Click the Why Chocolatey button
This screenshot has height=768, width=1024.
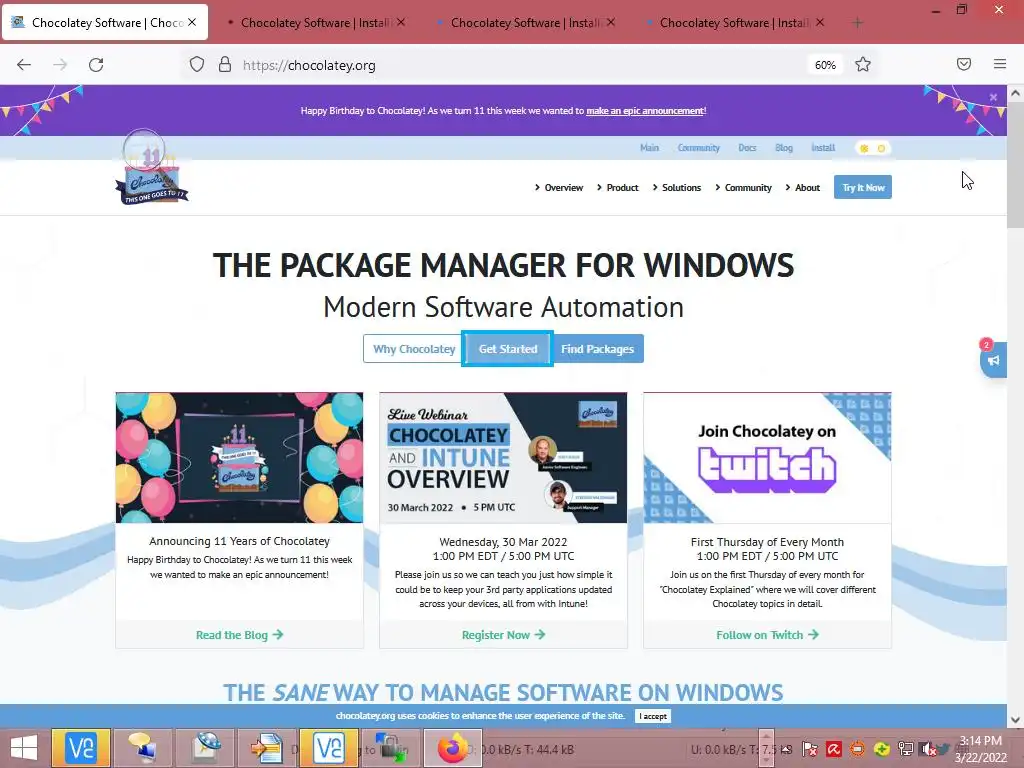(x=413, y=349)
